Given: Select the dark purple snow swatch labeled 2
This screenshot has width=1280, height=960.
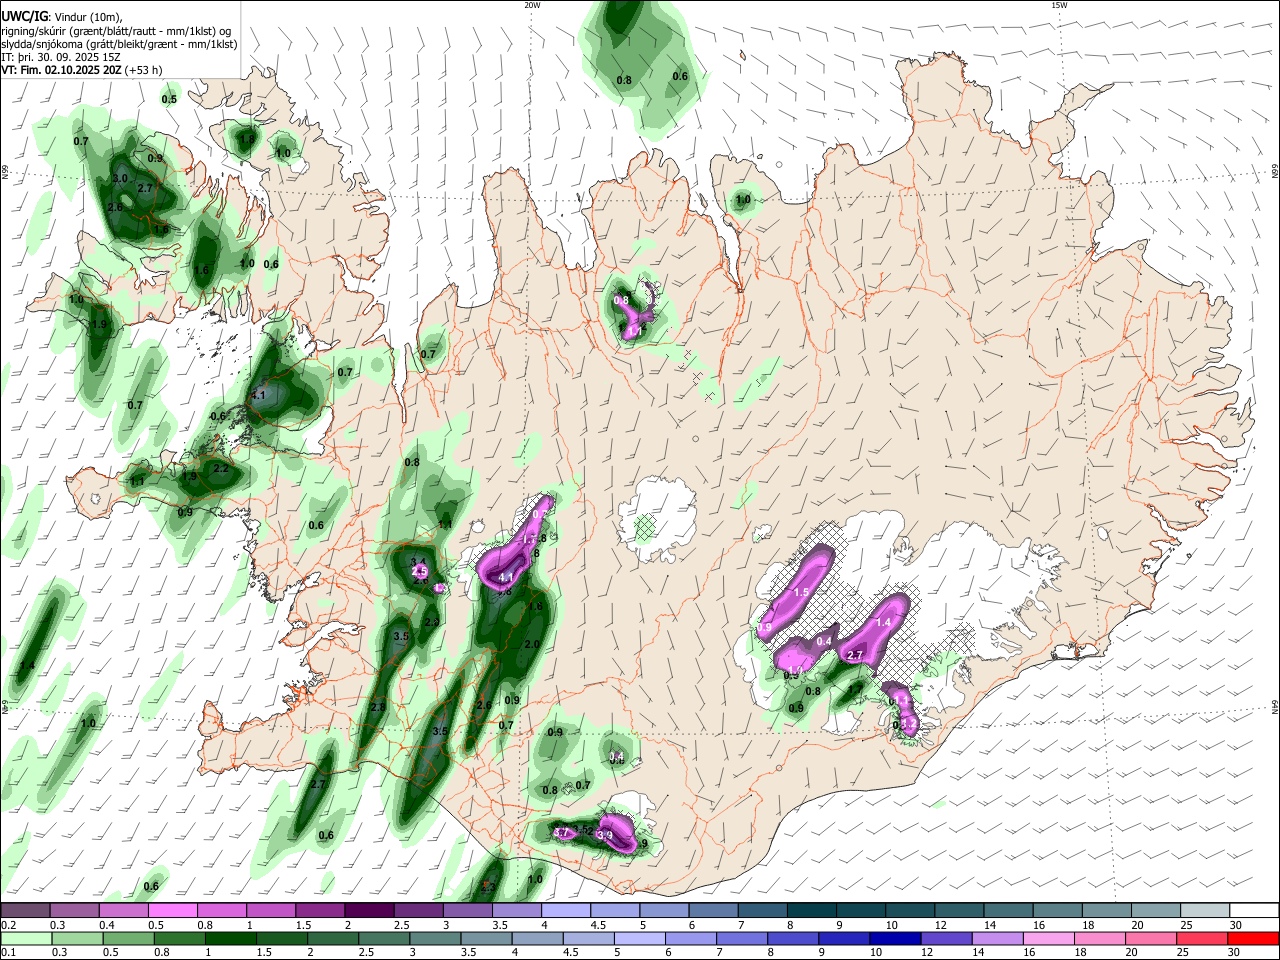Looking at the screenshot, I should point(368,911).
